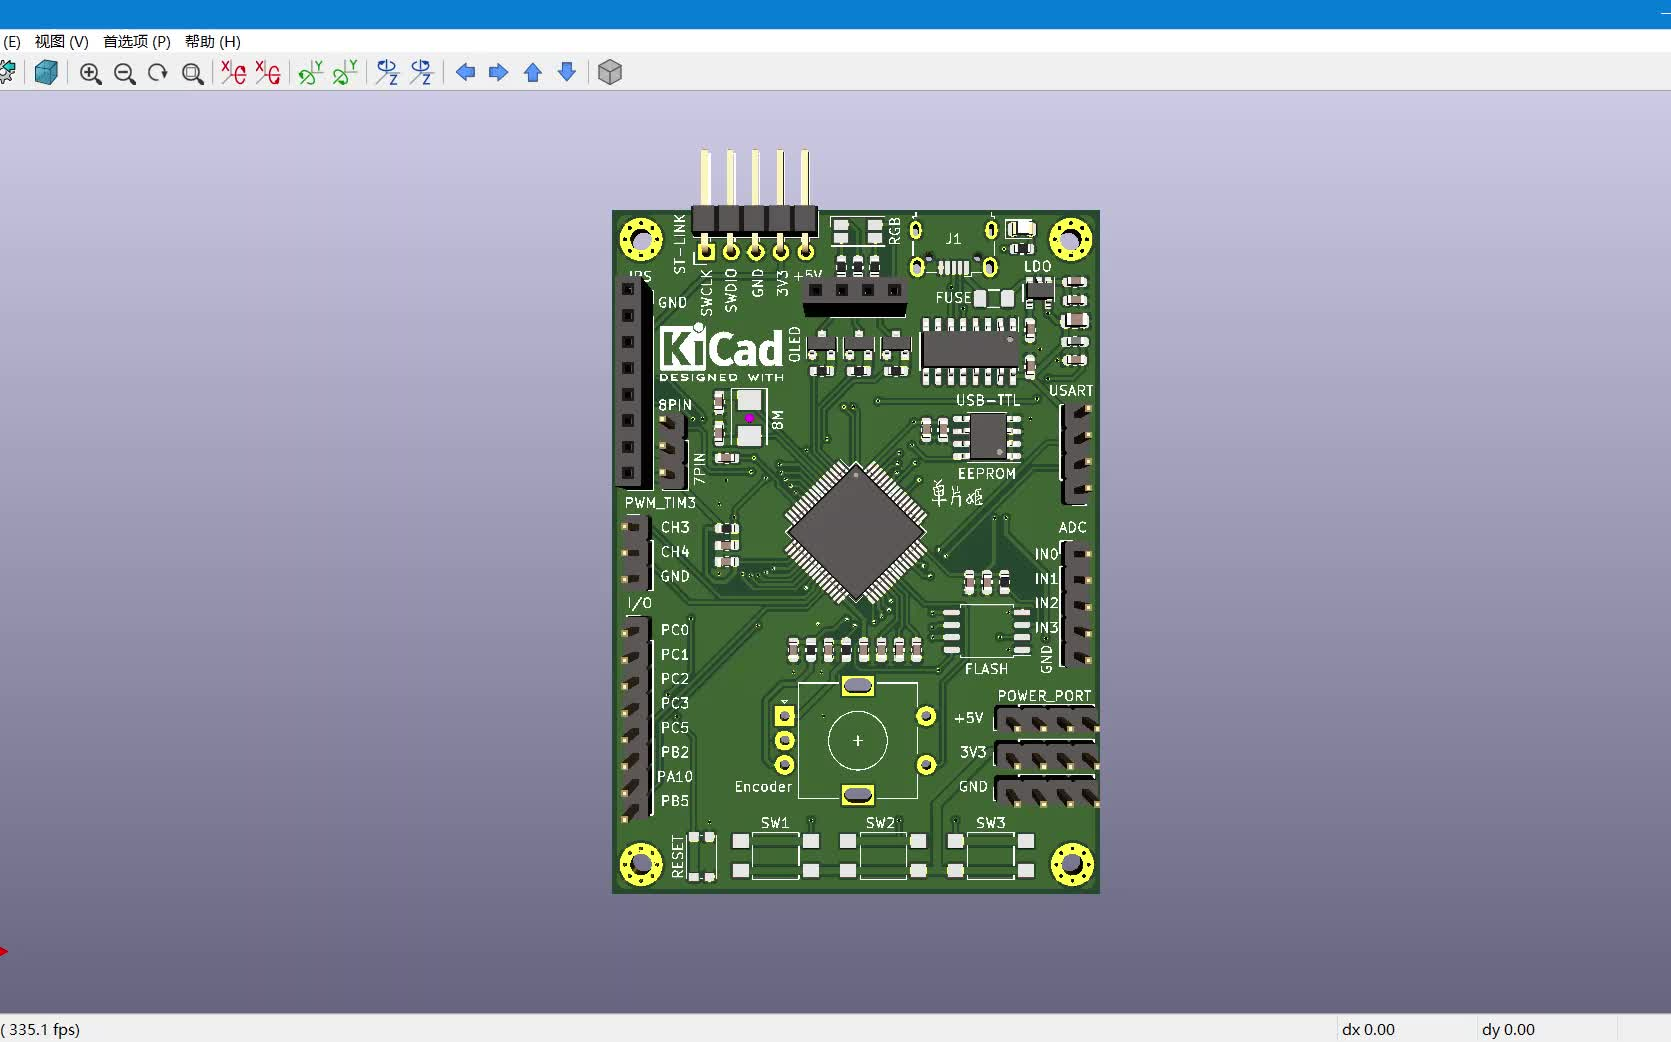This screenshot has width=1671, height=1042.
Task: Pan the view to the left
Action: click(464, 73)
